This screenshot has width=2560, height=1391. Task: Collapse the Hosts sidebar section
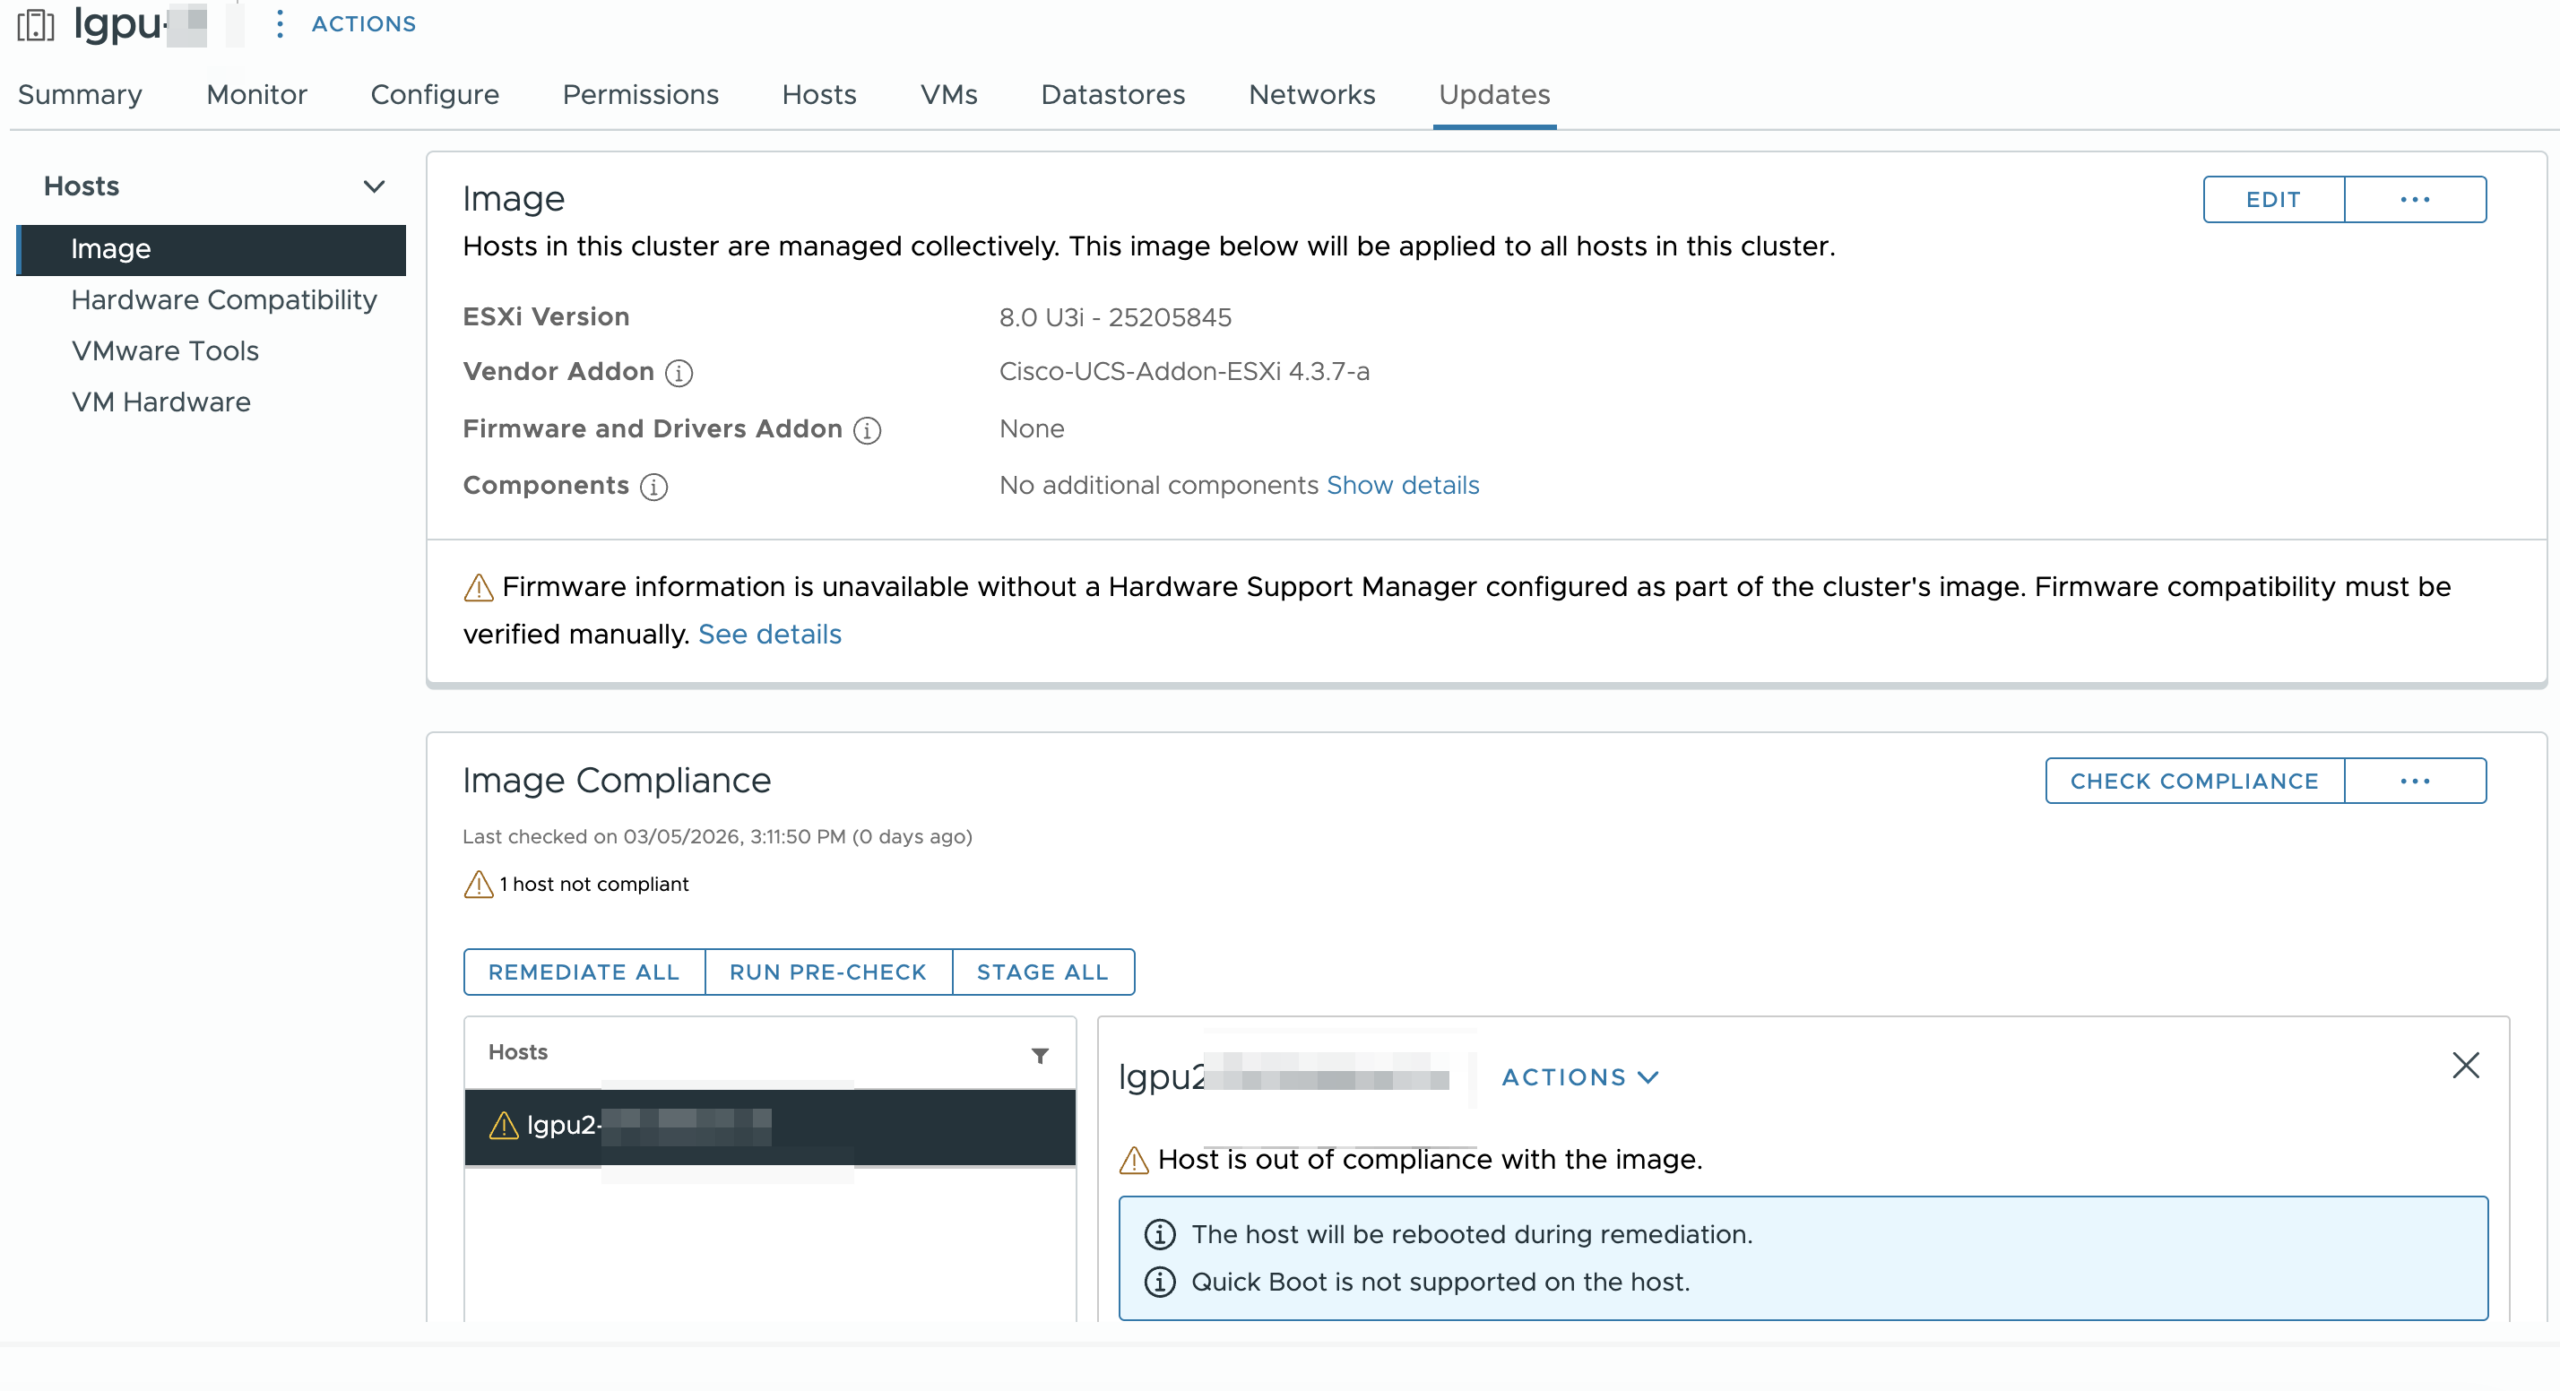click(x=374, y=187)
